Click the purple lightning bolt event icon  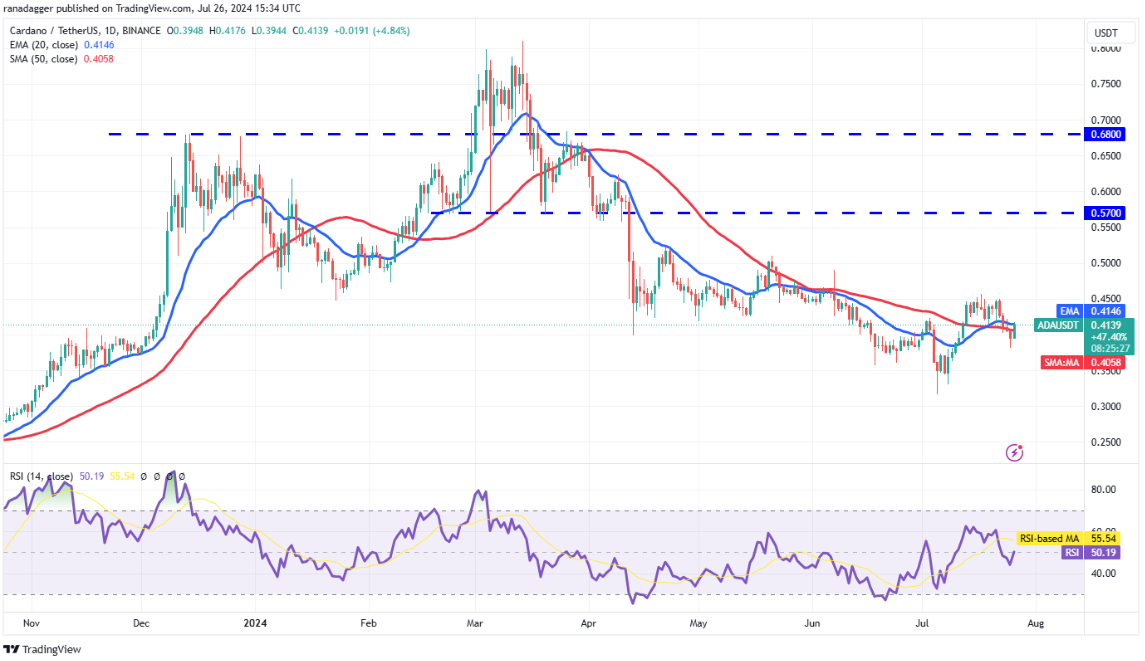(x=1014, y=453)
